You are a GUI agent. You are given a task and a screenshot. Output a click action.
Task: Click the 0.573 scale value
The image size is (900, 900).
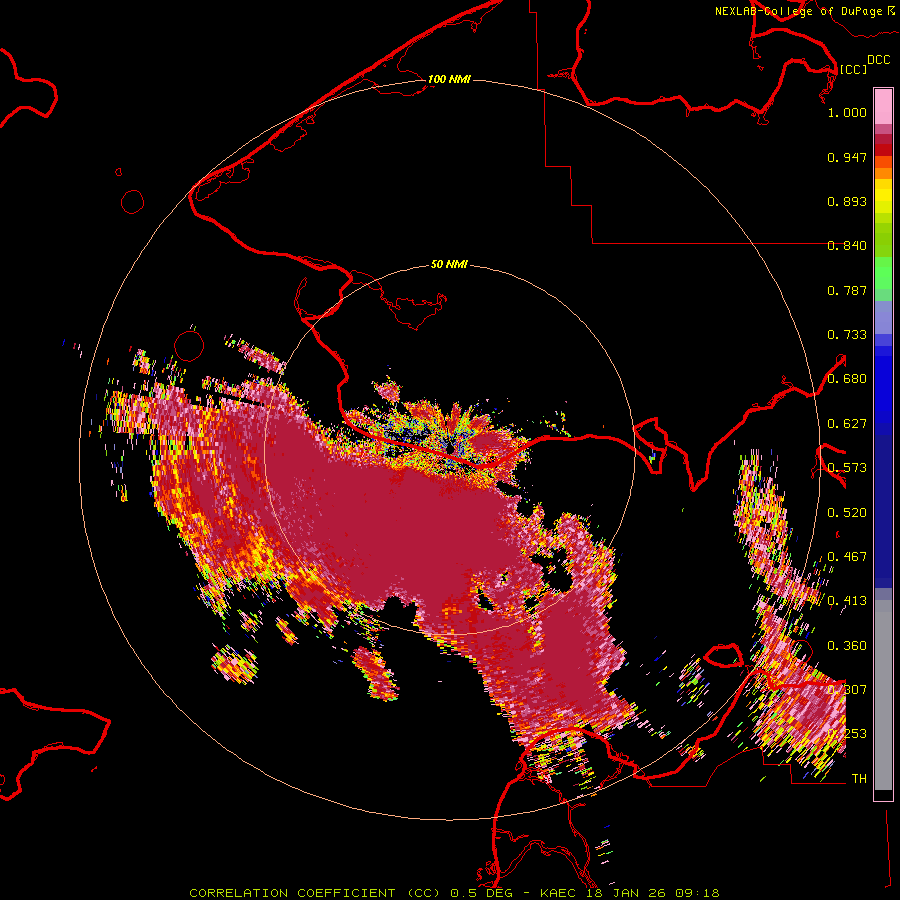pyautogui.click(x=847, y=468)
